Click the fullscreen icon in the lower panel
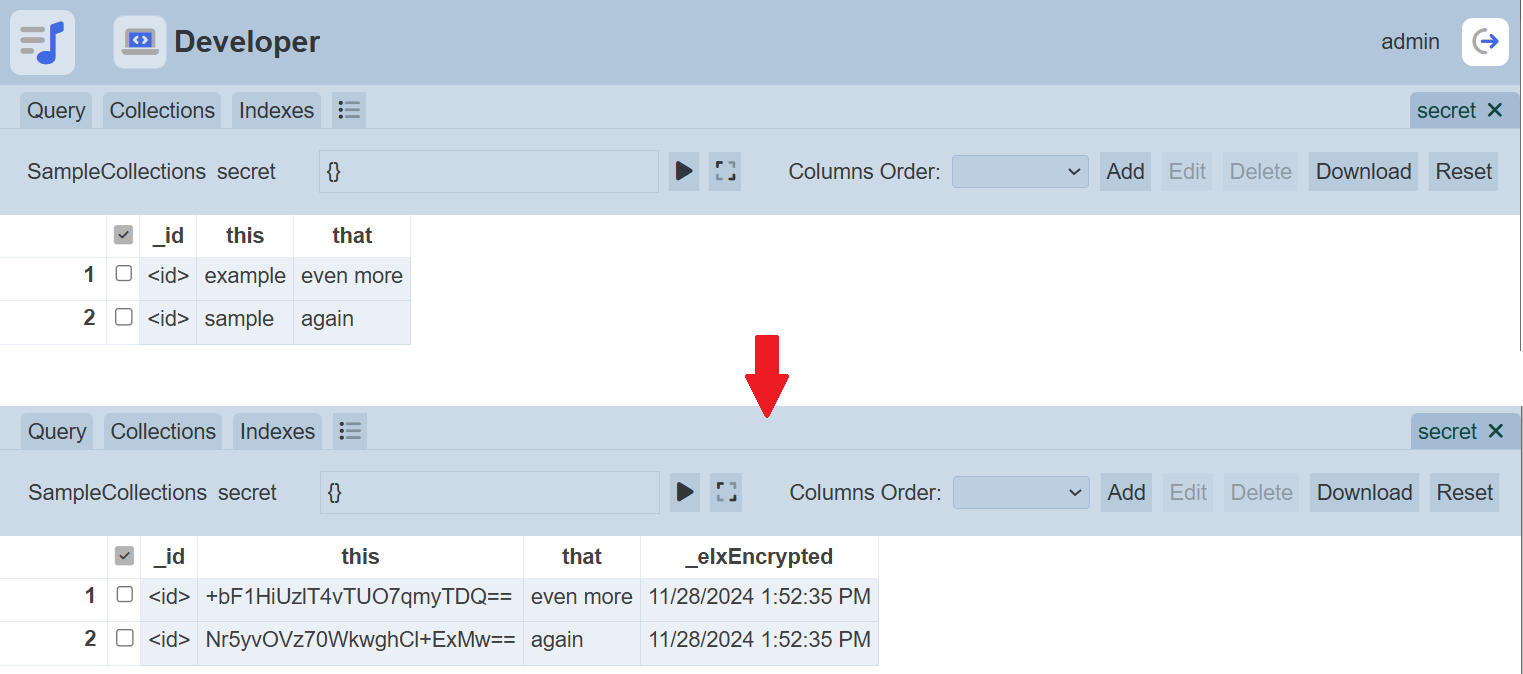Viewport: 1523px width, 674px height. 726,492
